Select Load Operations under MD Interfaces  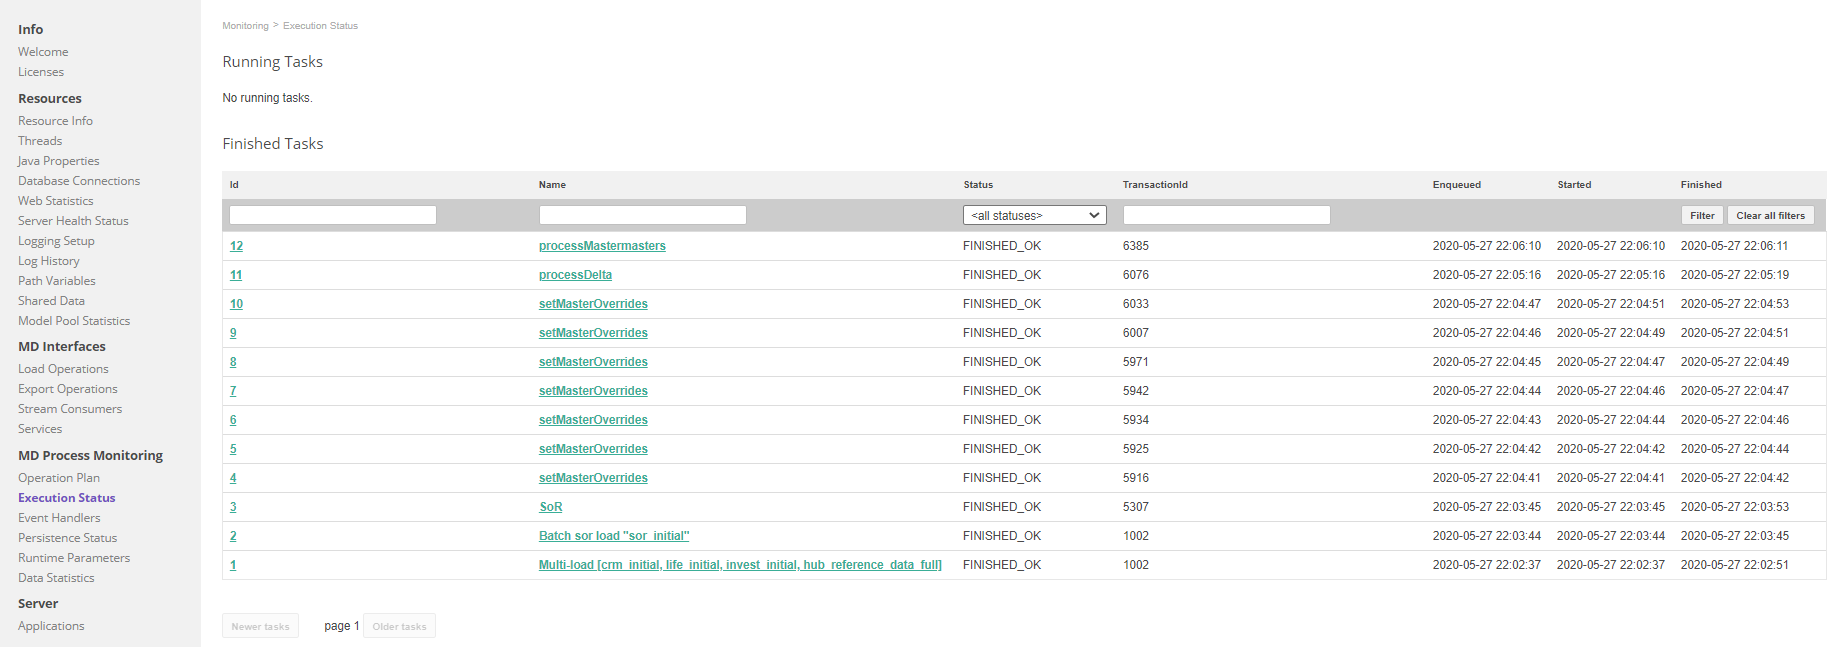[x=63, y=369]
